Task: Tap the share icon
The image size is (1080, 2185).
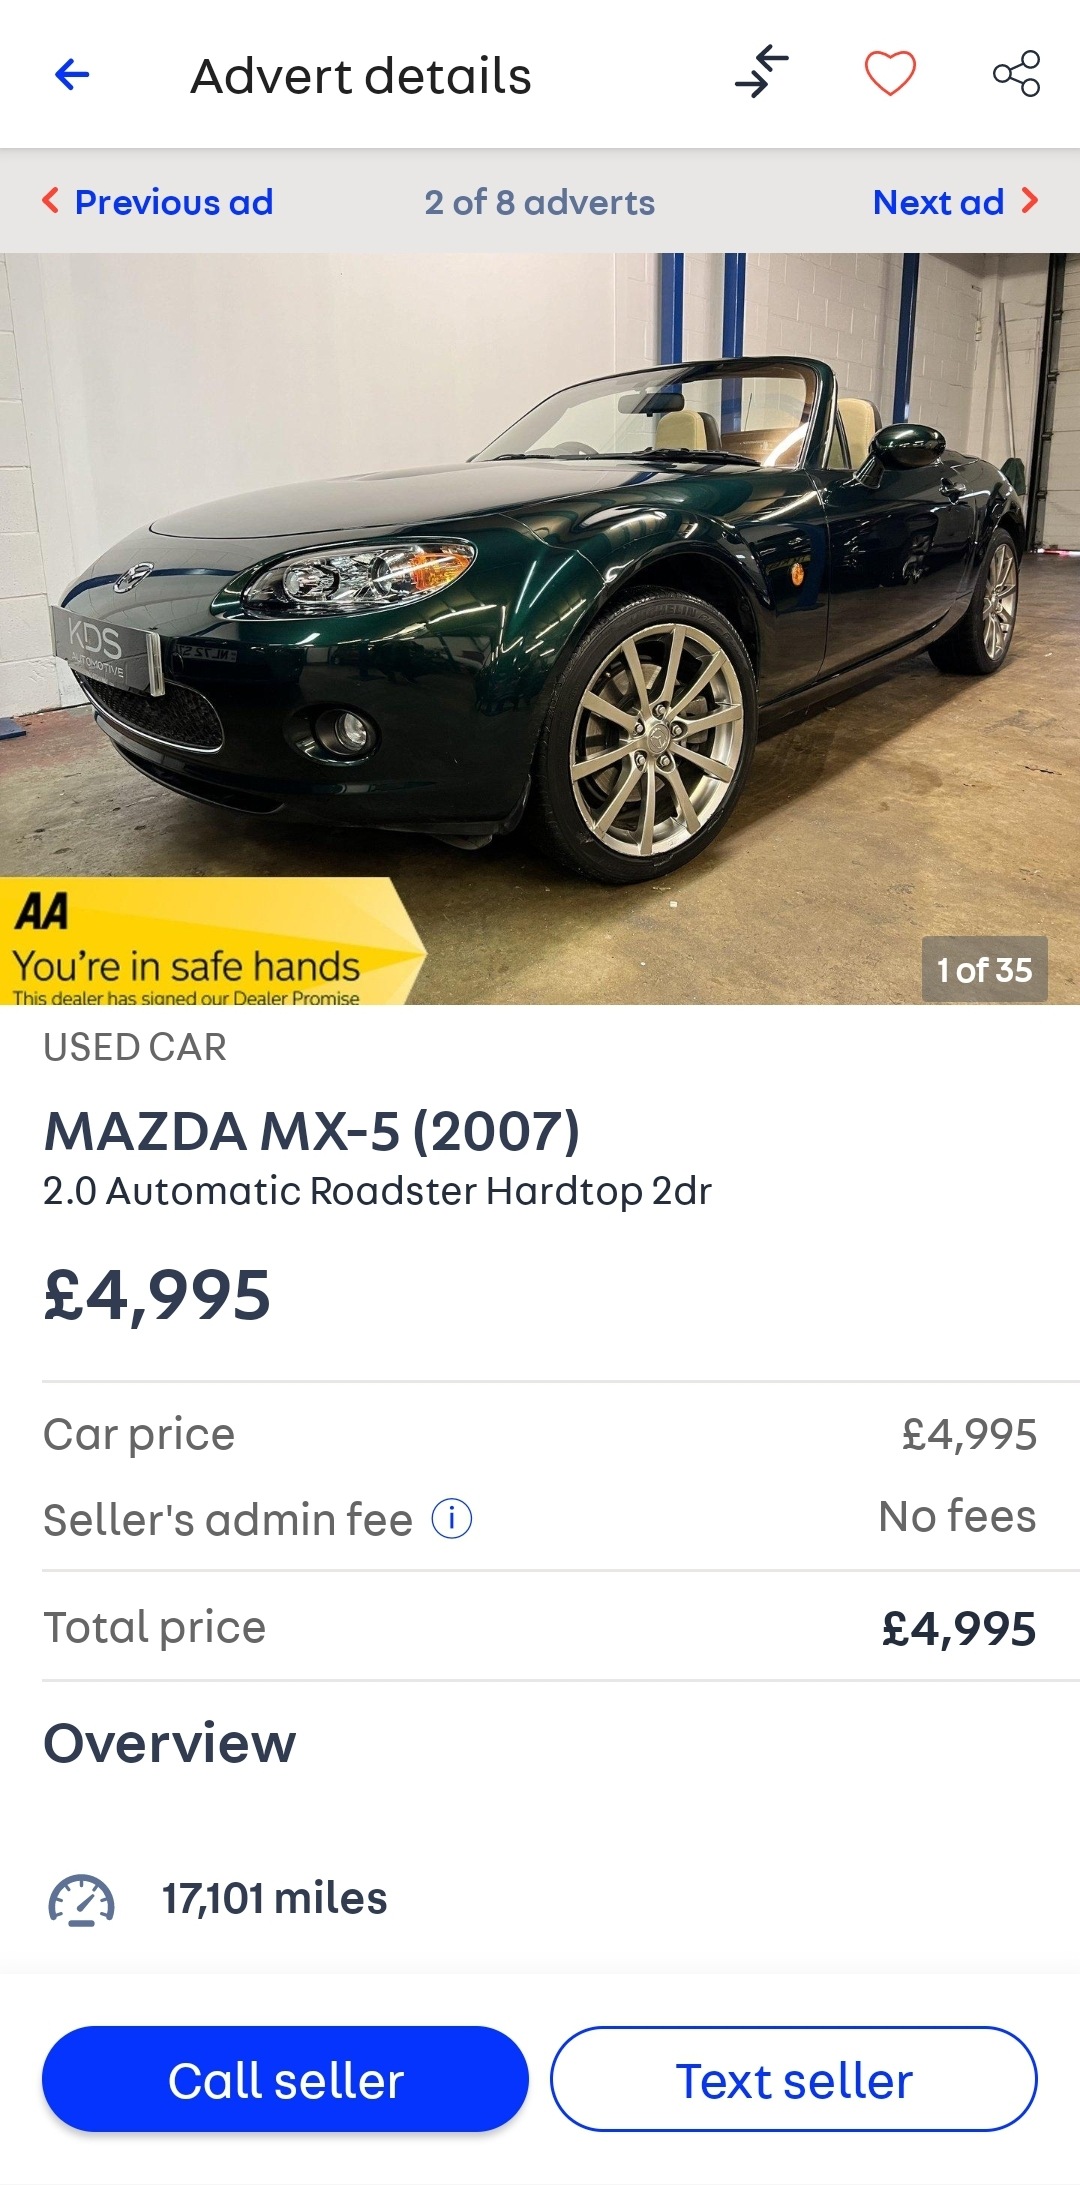Action: click(x=1016, y=73)
